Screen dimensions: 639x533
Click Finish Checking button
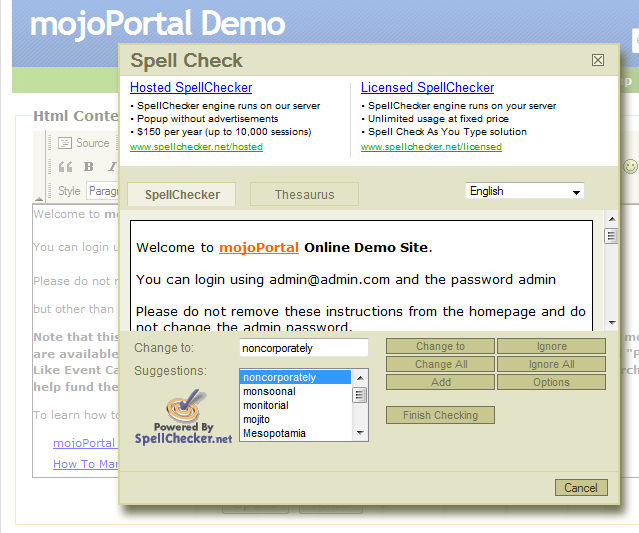(440, 415)
